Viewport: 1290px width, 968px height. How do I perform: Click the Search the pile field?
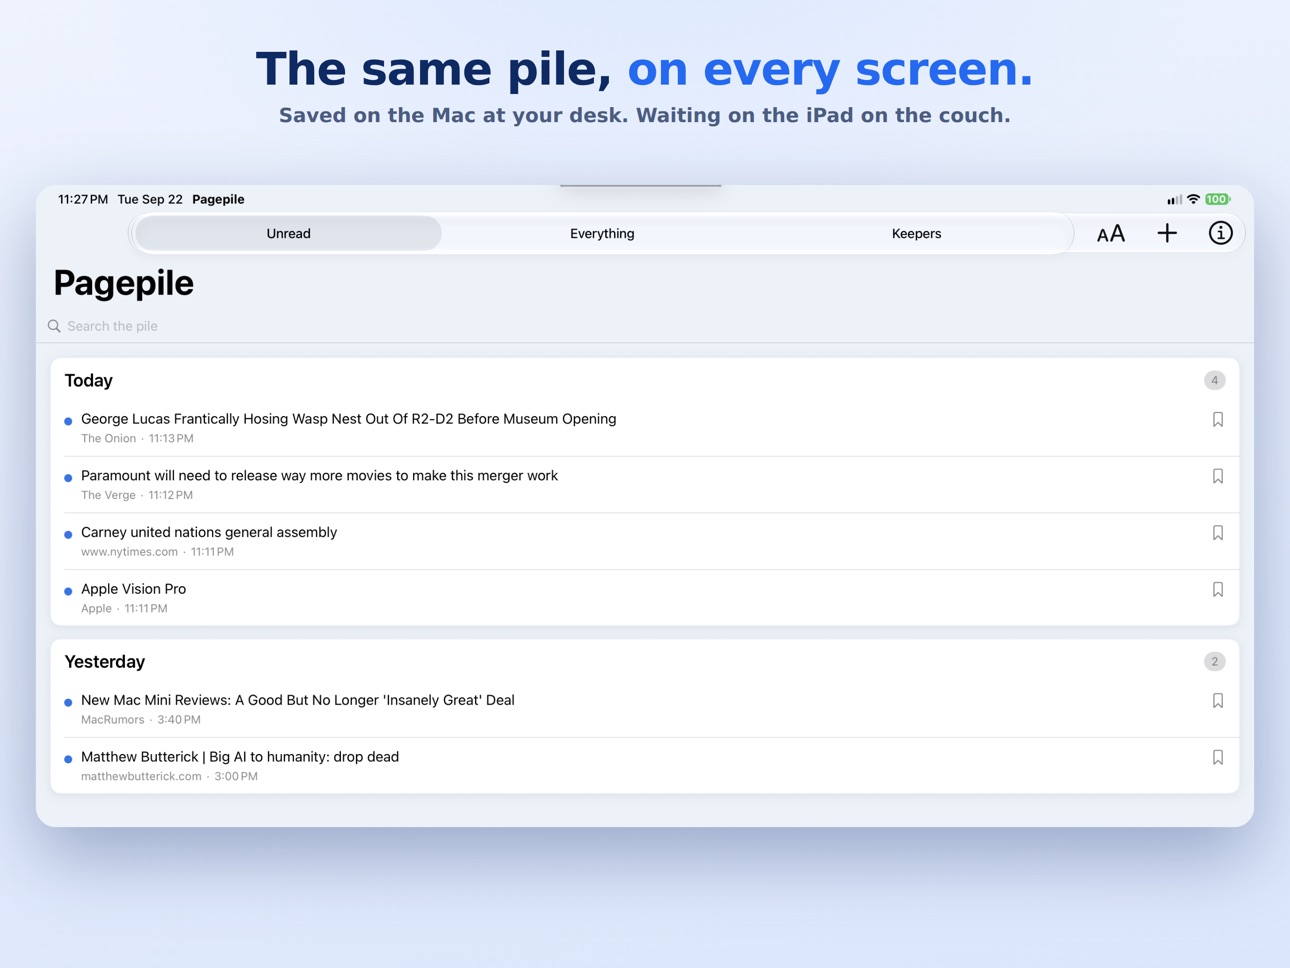pos(645,326)
